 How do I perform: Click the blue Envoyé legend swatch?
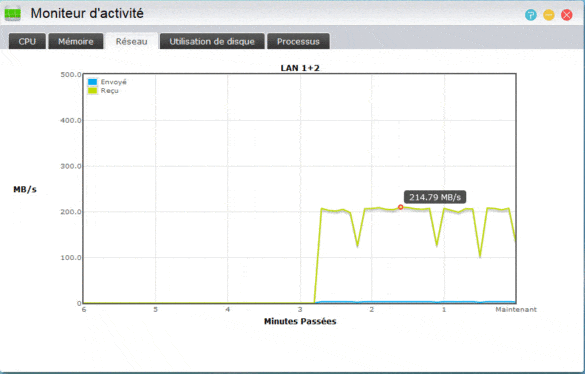pos(93,82)
